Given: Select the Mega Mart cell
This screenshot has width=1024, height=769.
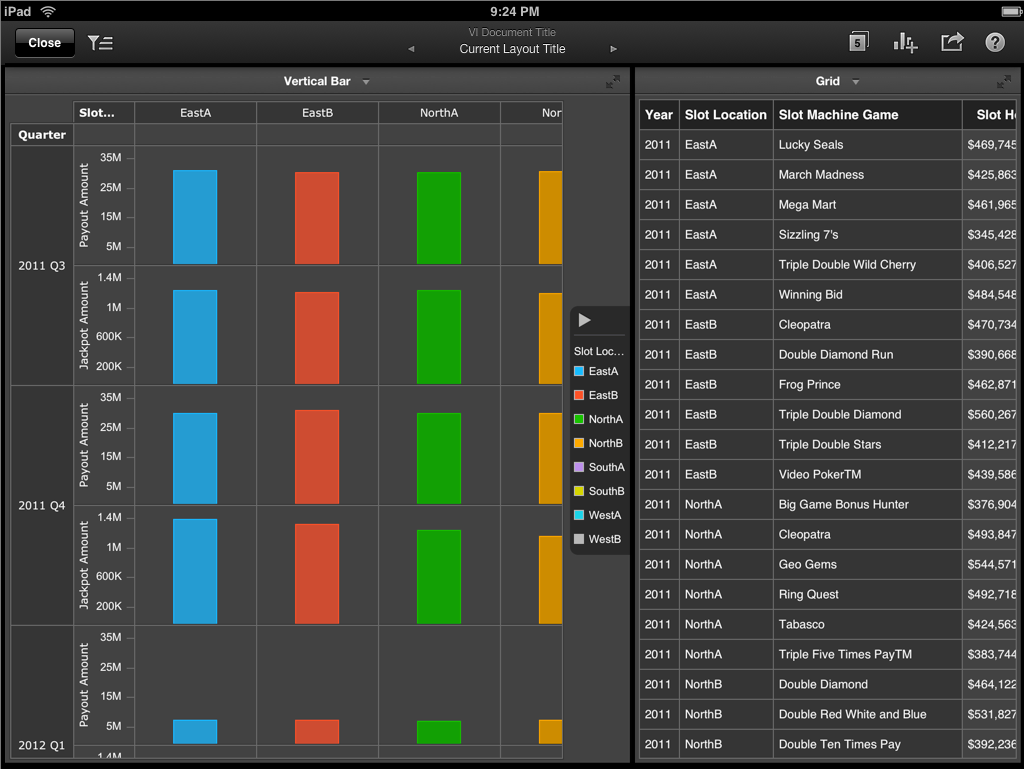Looking at the screenshot, I should [867, 205].
